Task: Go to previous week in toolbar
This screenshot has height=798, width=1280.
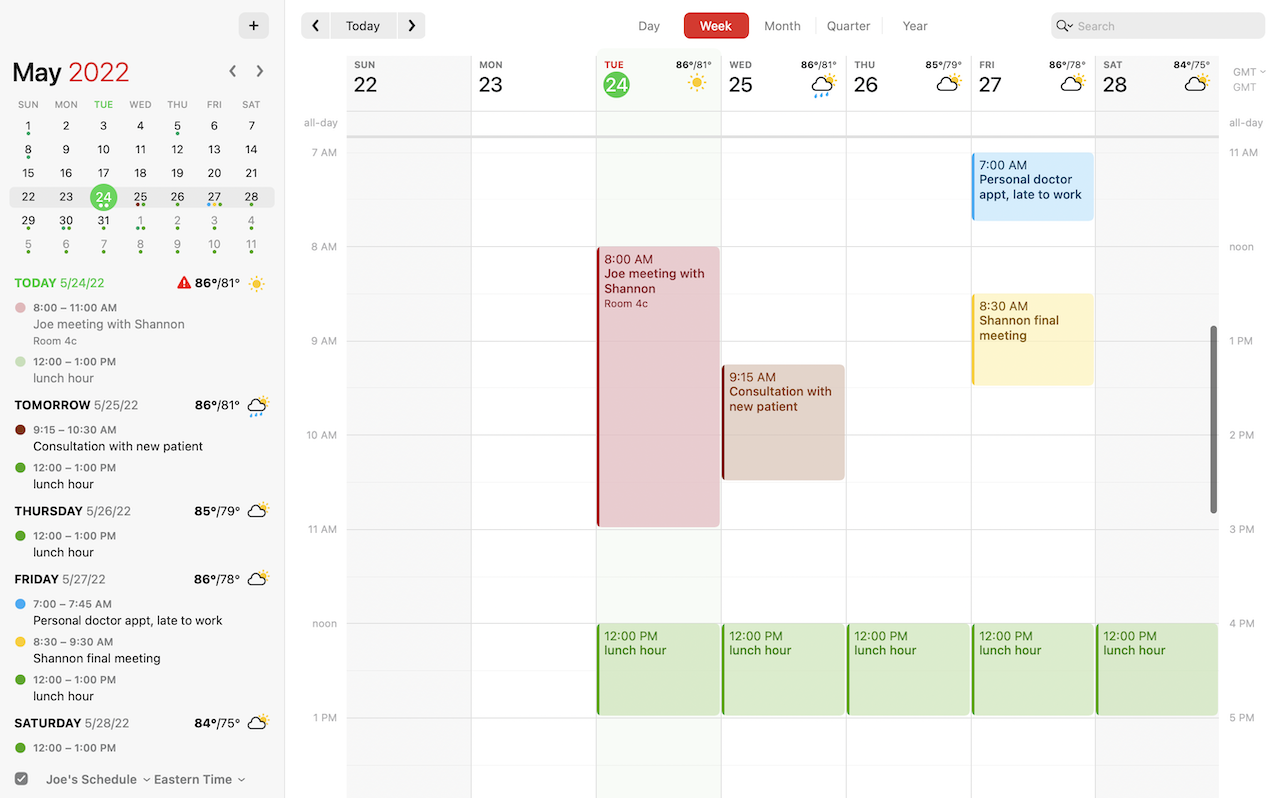Action: click(315, 26)
